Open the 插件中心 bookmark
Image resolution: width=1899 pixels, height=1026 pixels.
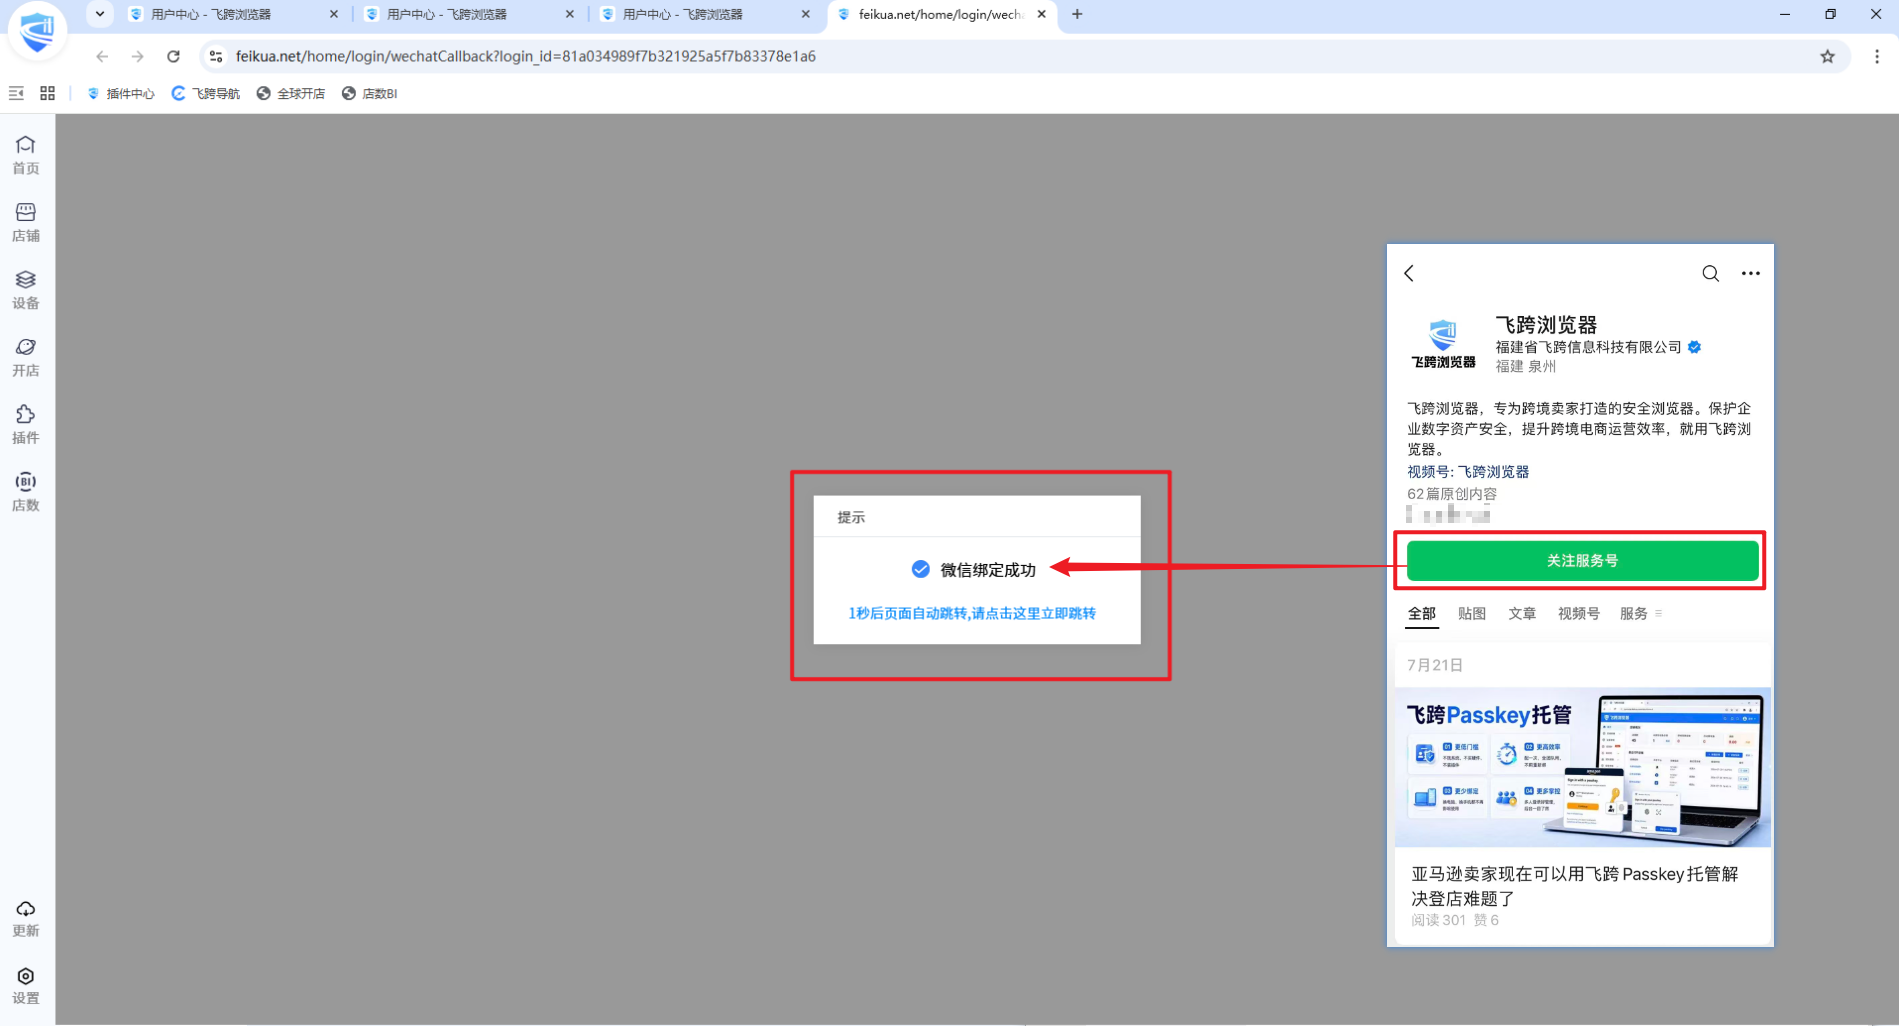click(121, 93)
